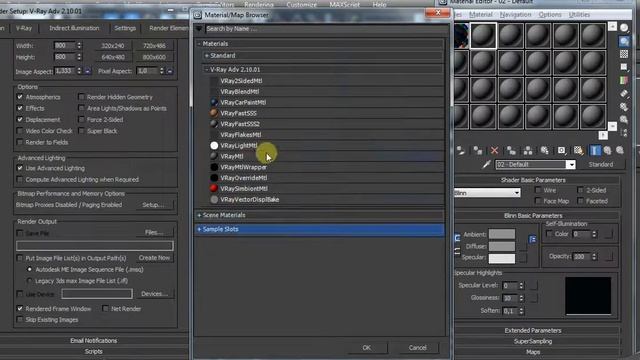This screenshot has height=360, width=640.
Task: Expand the Maps rollout
Action: (x=533, y=352)
